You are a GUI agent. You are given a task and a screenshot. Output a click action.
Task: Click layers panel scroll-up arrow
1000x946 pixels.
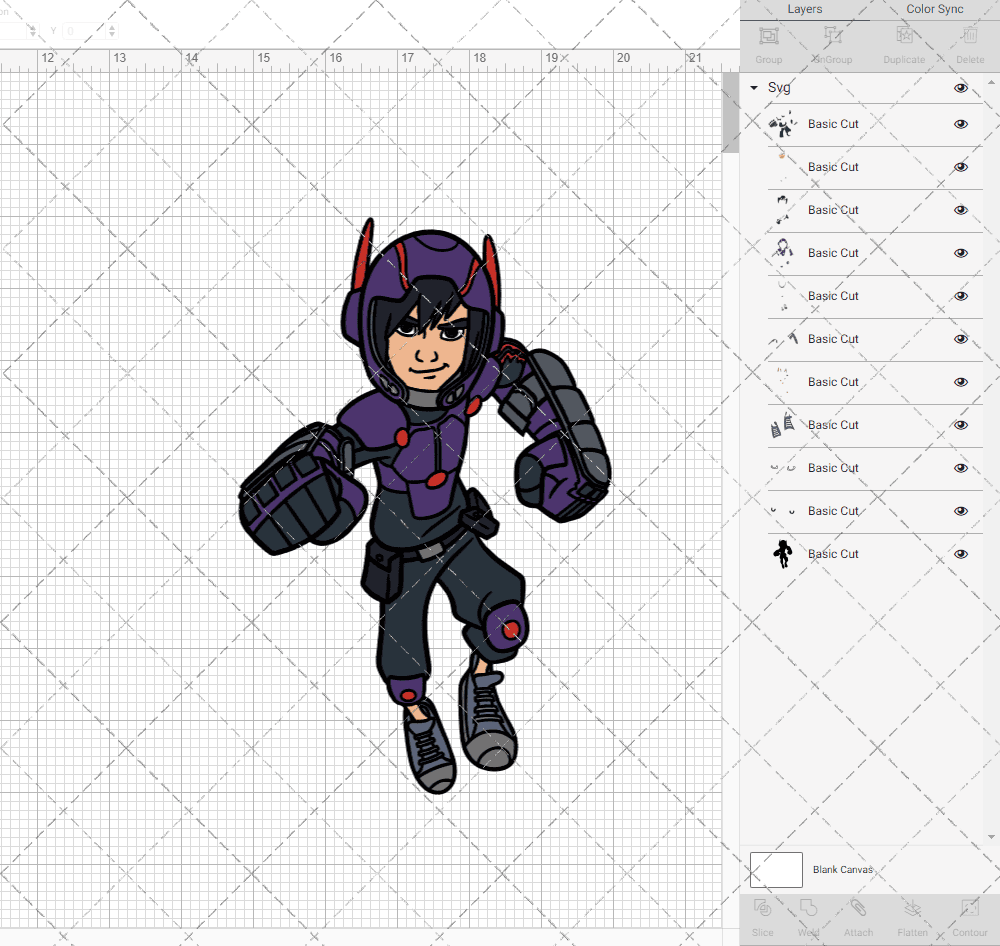click(x=990, y=83)
